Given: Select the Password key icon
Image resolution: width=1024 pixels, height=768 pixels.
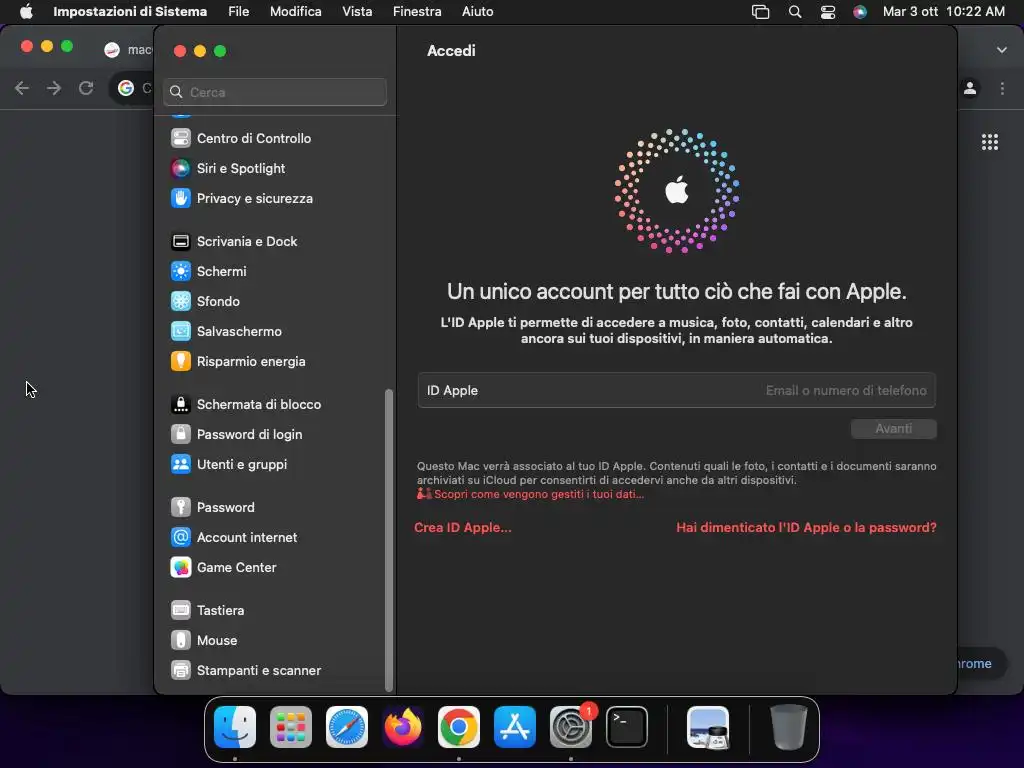Looking at the screenshot, I should (181, 507).
